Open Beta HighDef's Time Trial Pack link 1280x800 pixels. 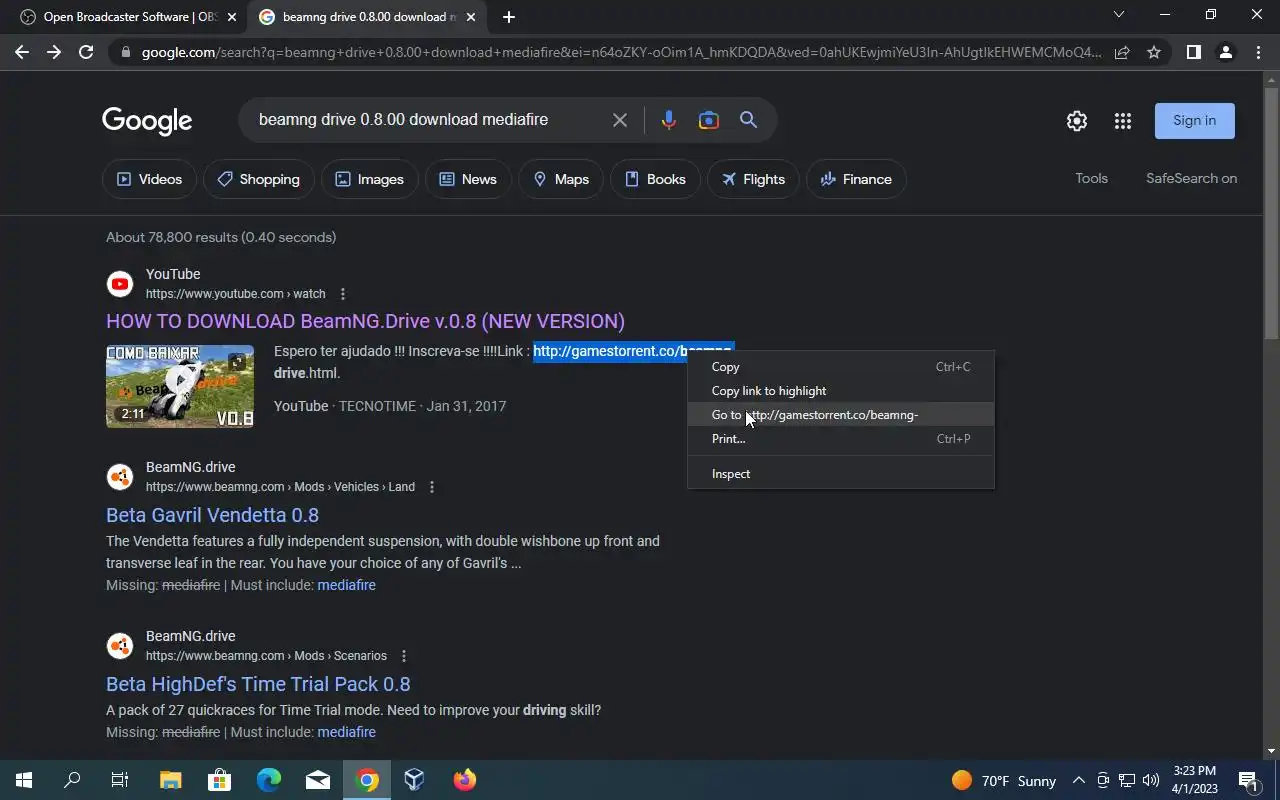click(x=258, y=684)
